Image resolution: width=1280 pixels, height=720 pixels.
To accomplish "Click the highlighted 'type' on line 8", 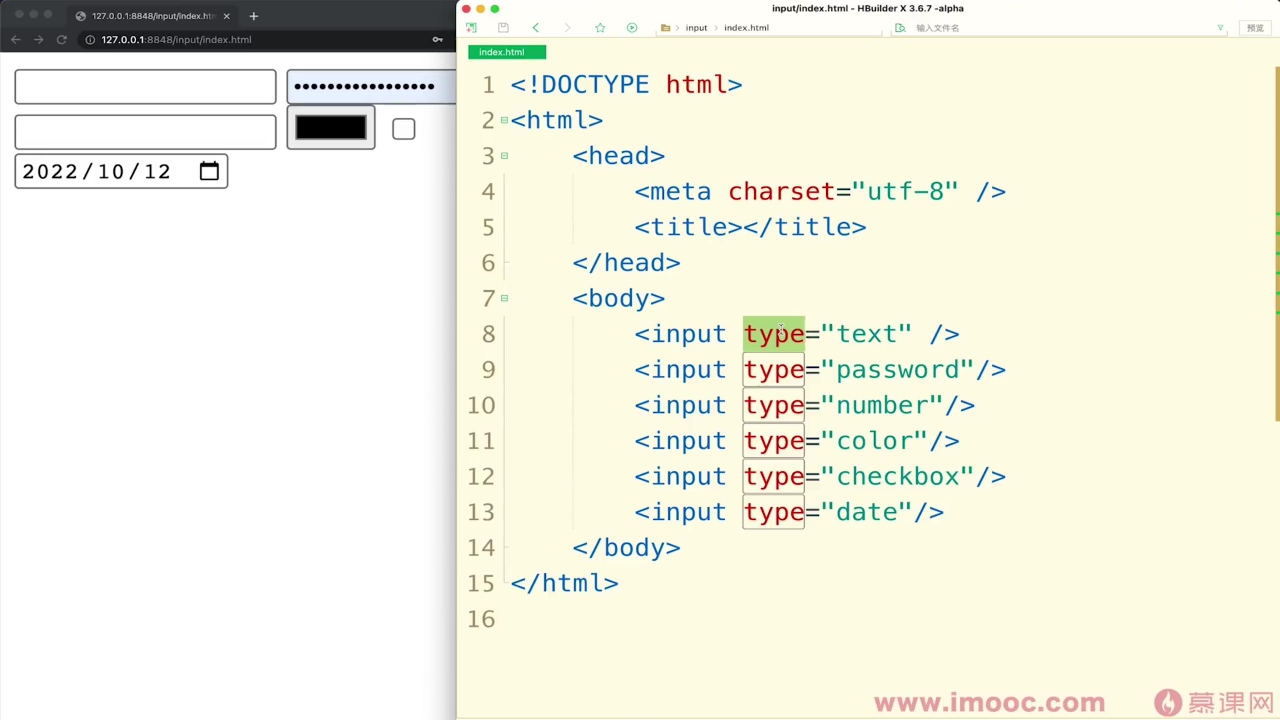I will (x=774, y=334).
